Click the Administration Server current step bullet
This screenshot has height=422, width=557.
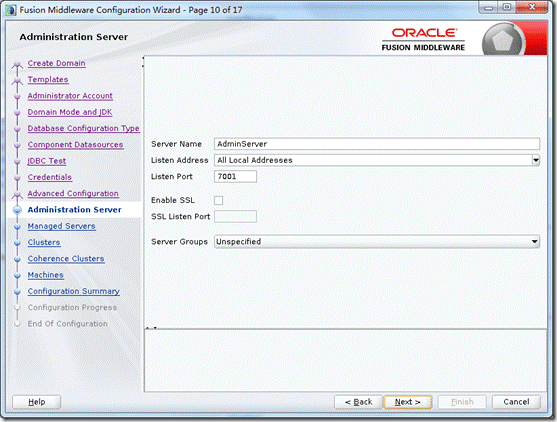point(17,210)
